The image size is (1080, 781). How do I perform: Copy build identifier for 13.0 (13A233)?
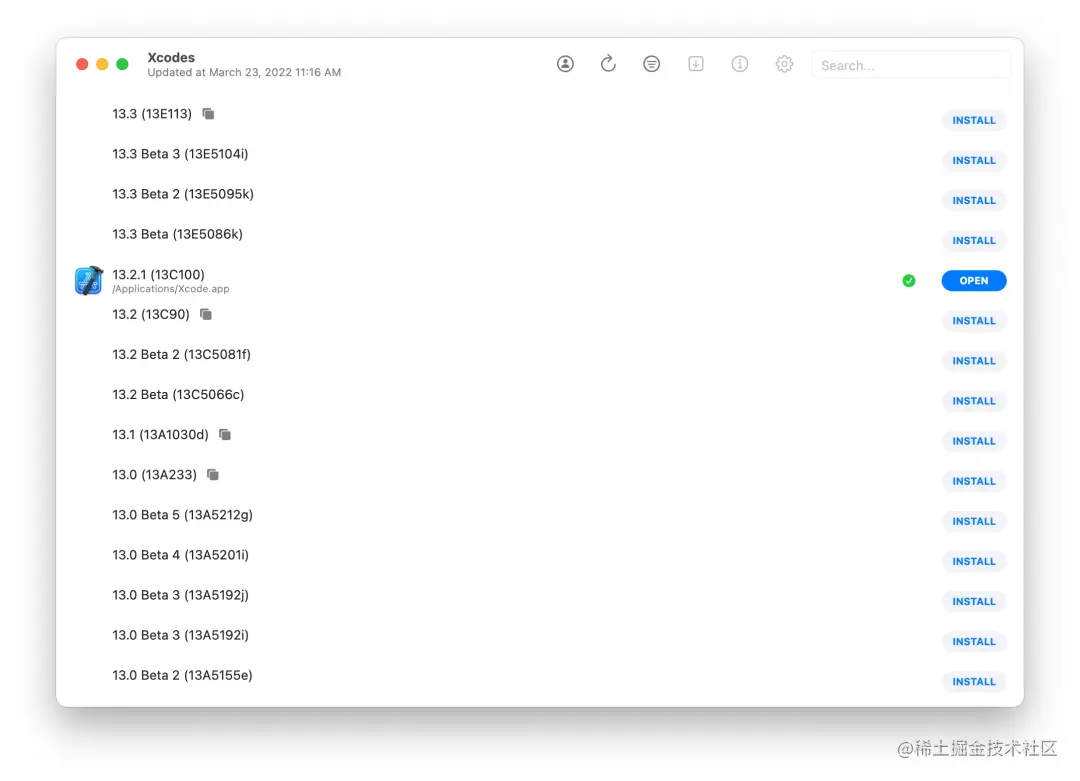213,475
